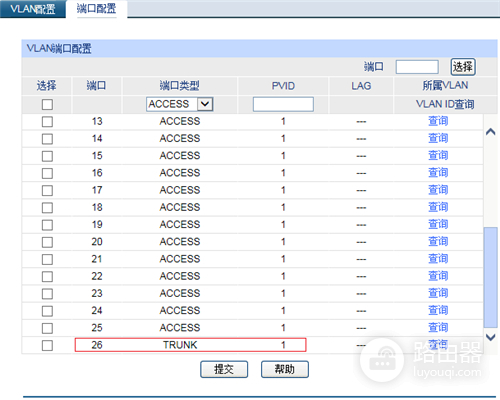Tick the checkbox for port 16
This screenshot has width=500, height=400.
click(47, 173)
